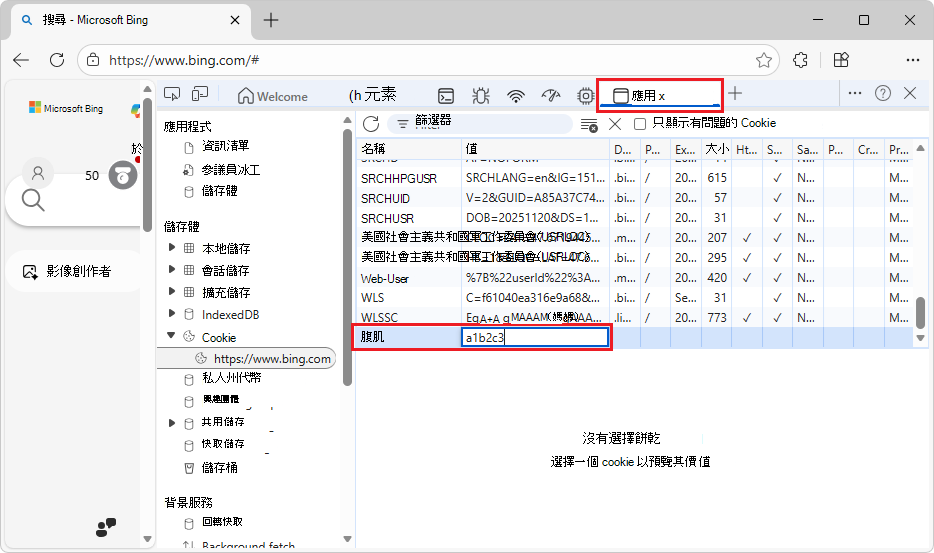Add more tools with DevTools plus icon
The height and width of the screenshot is (553, 934).
pos(735,94)
